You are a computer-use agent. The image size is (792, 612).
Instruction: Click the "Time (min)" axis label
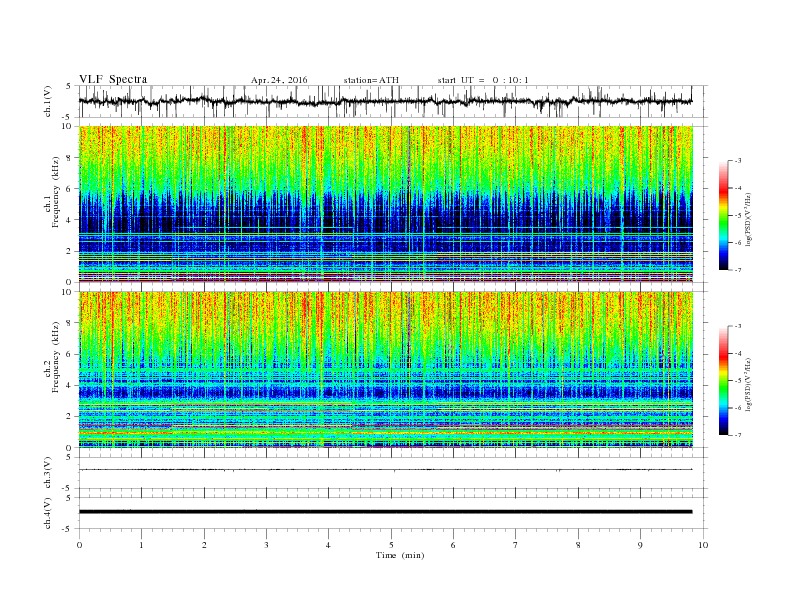(x=400, y=555)
